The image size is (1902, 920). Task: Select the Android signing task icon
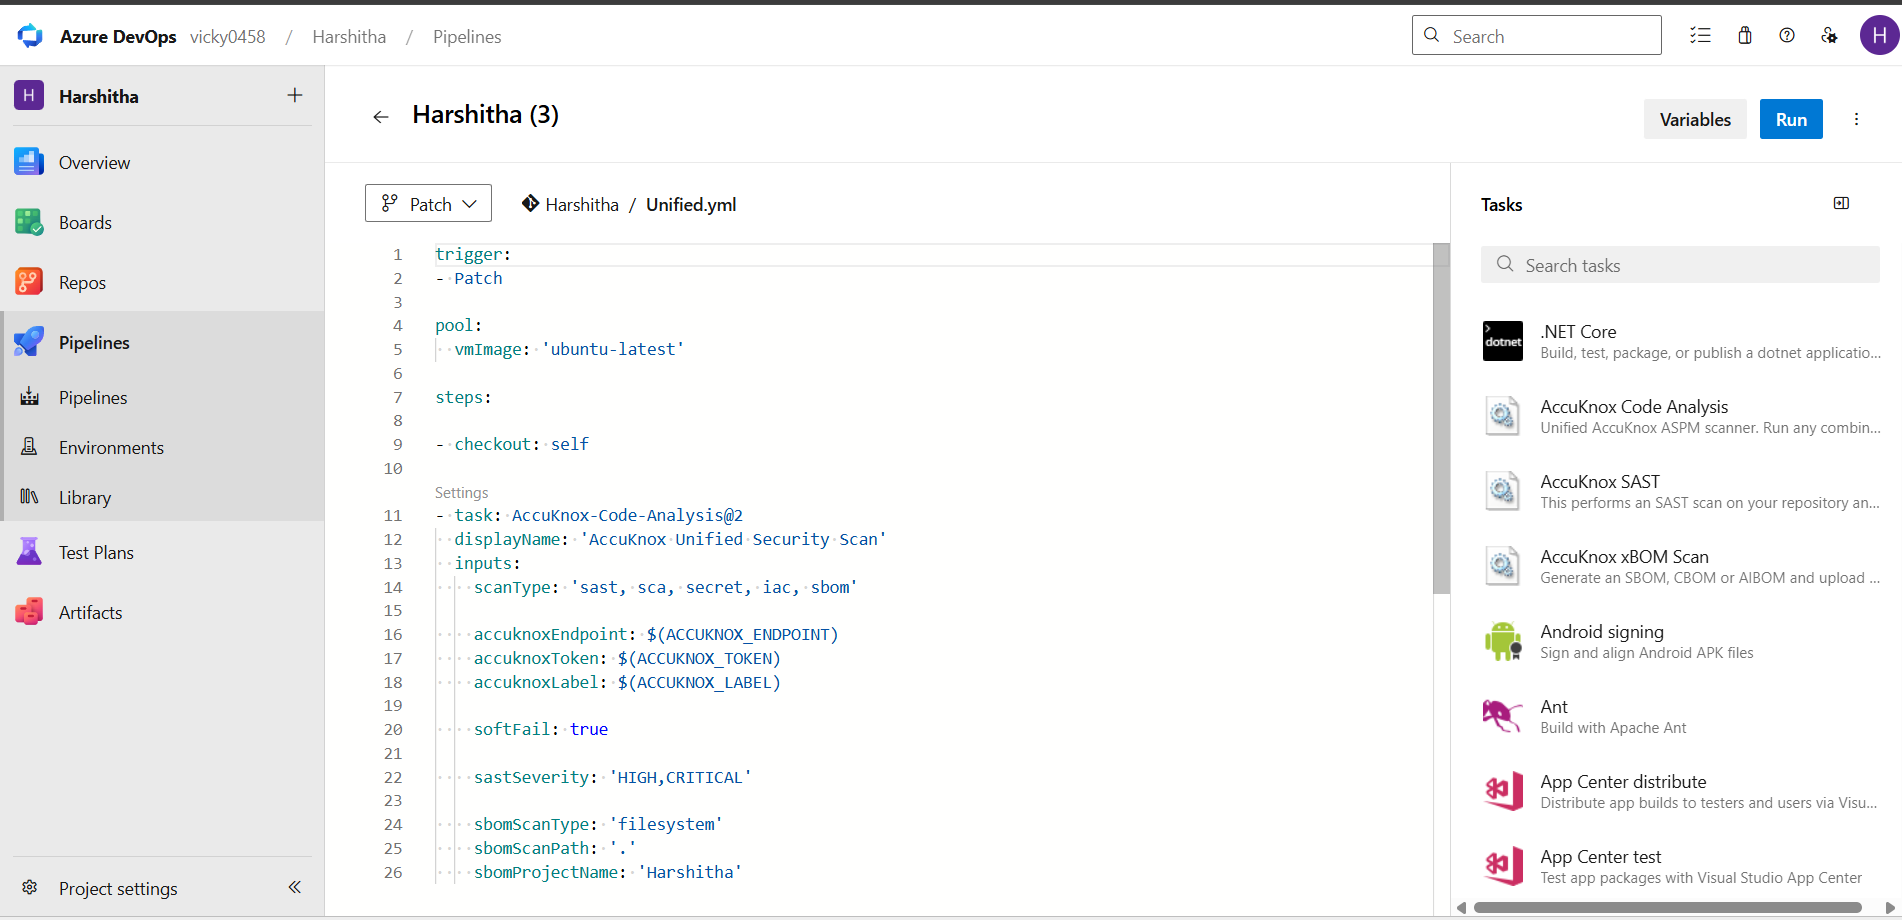click(x=1503, y=641)
